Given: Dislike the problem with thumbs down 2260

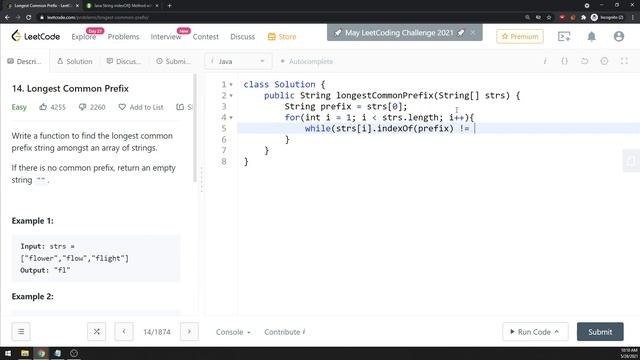Looking at the screenshot, I should pyautogui.click(x=92, y=107).
